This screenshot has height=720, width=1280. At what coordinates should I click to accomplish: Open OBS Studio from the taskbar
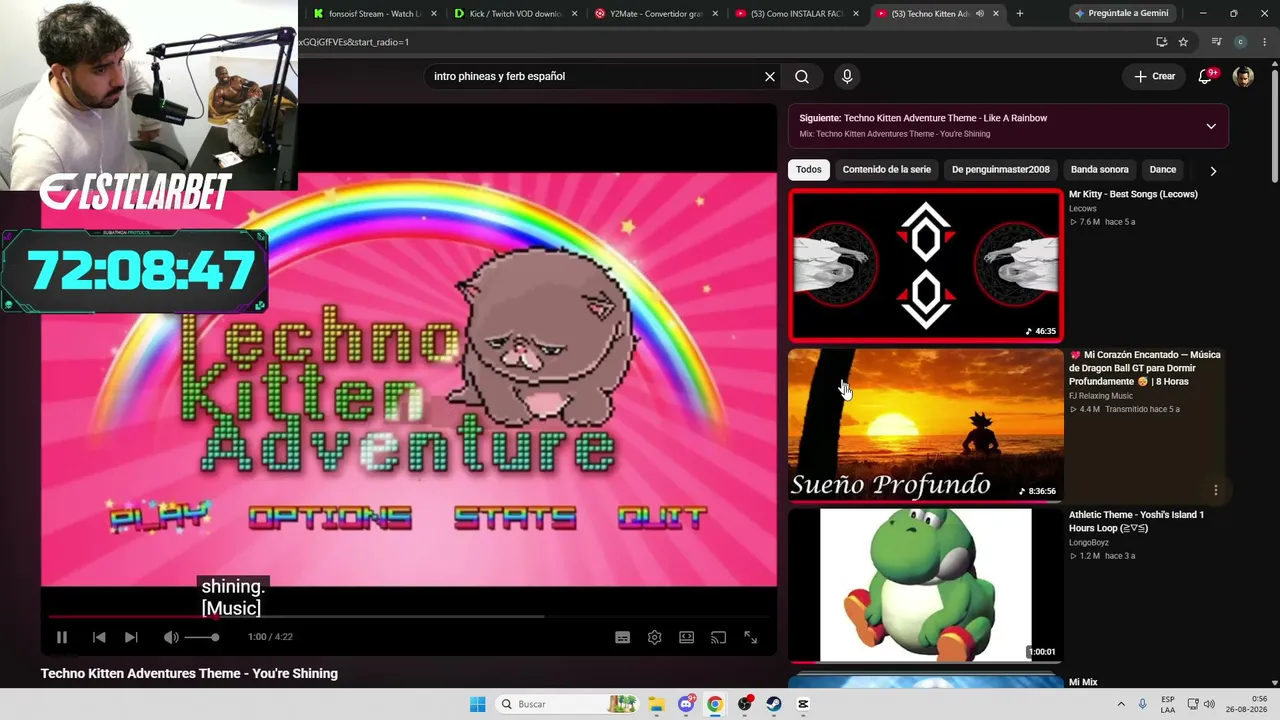click(745, 704)
